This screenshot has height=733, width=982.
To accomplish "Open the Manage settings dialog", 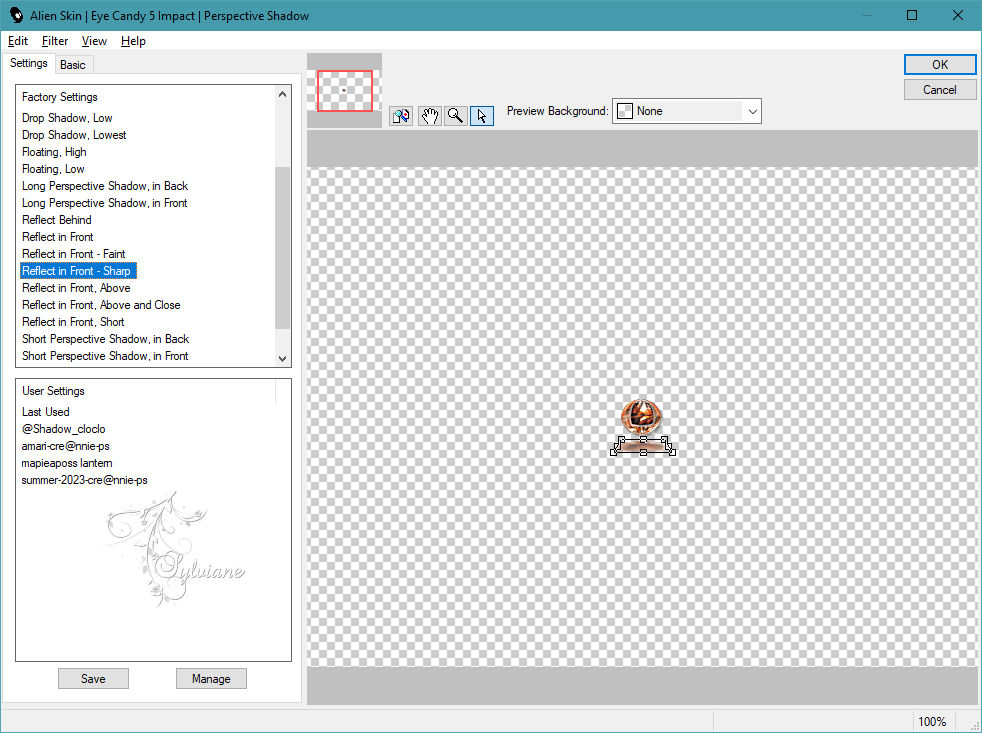I will coord(211,678).
